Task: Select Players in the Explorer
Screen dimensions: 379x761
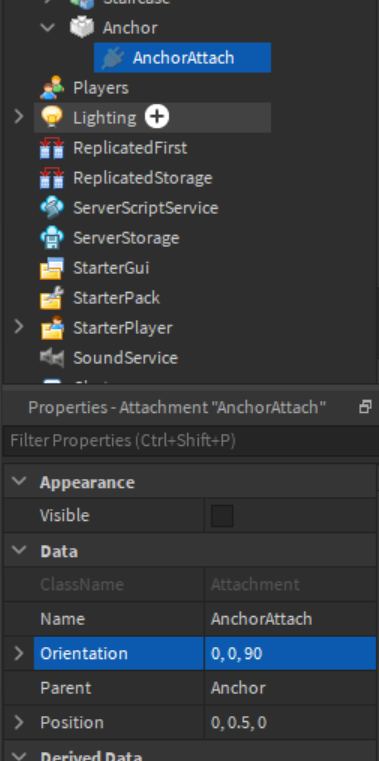Action: (100, 88)
